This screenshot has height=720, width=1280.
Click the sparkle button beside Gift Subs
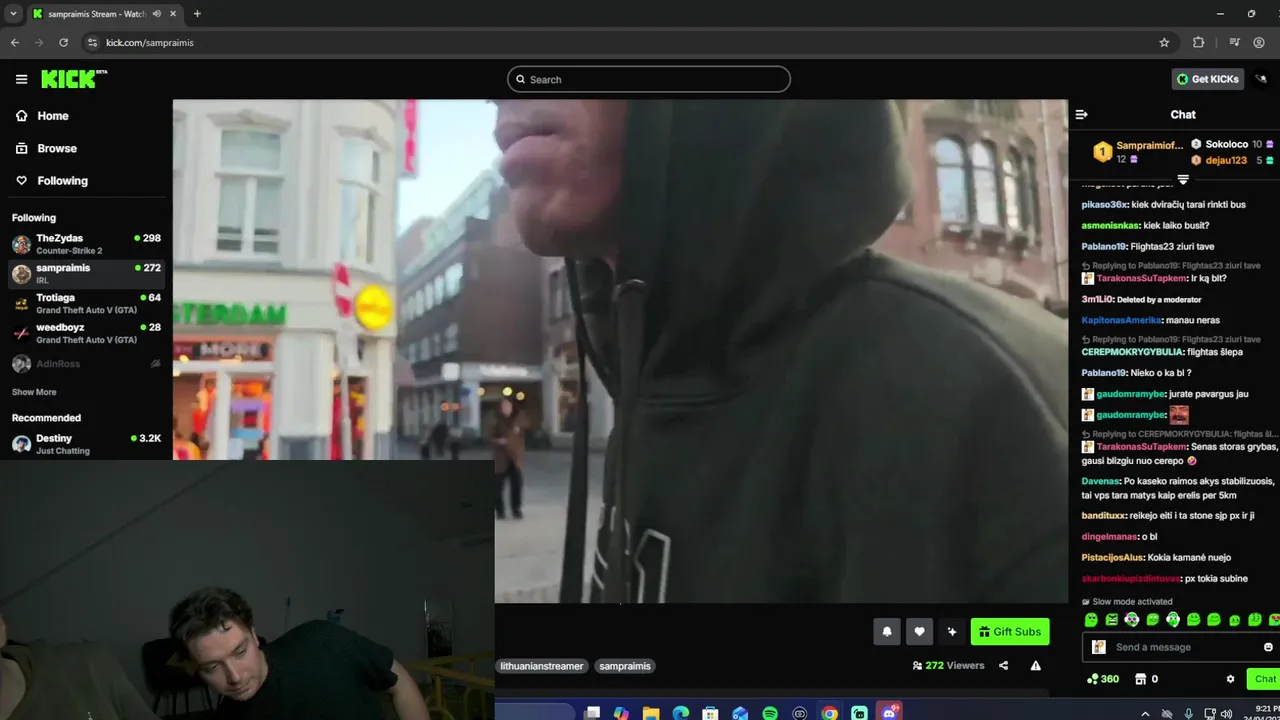951,632
